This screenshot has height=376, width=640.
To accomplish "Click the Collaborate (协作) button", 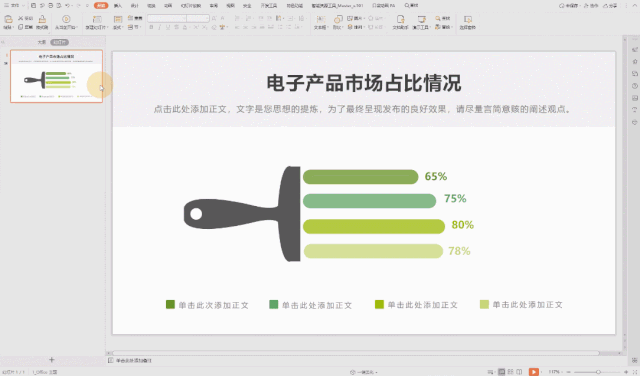I will [x=591, y=6].
